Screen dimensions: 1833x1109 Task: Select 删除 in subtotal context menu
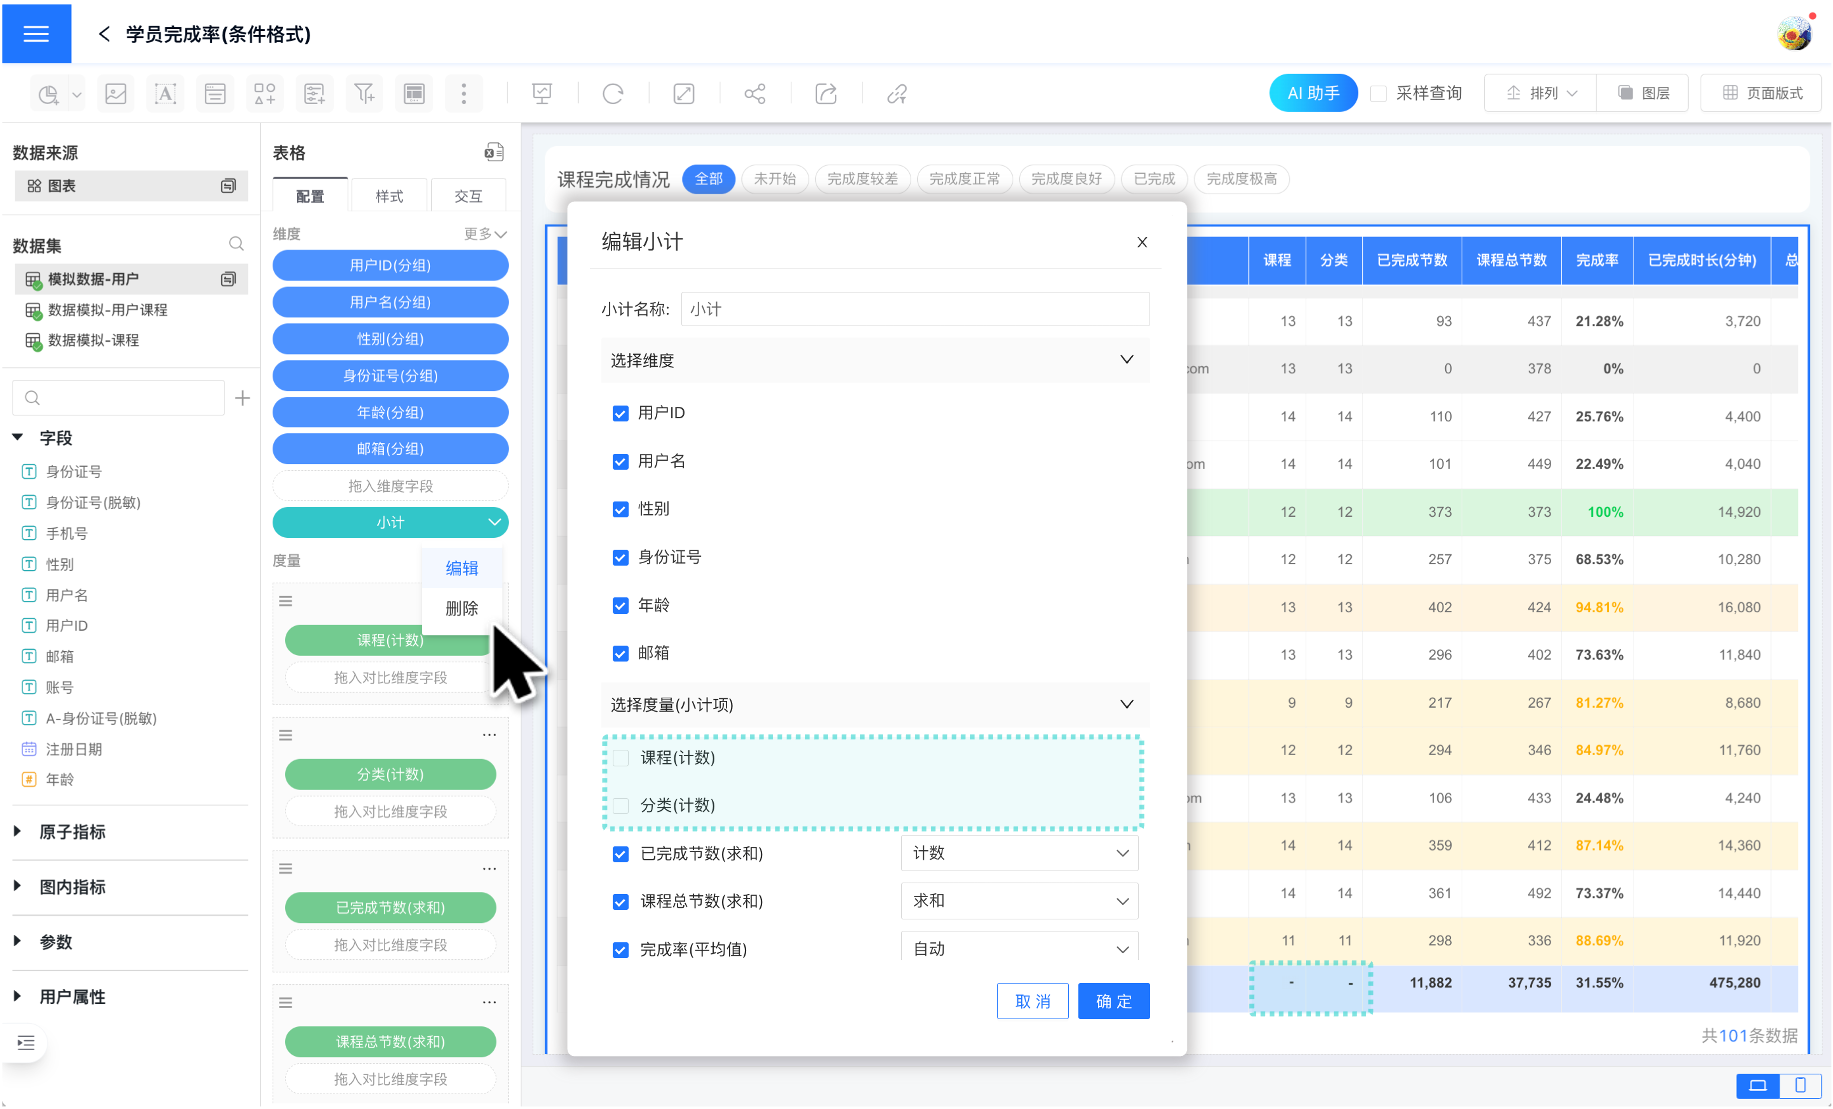pyautogui.click(x=462, y=608)
